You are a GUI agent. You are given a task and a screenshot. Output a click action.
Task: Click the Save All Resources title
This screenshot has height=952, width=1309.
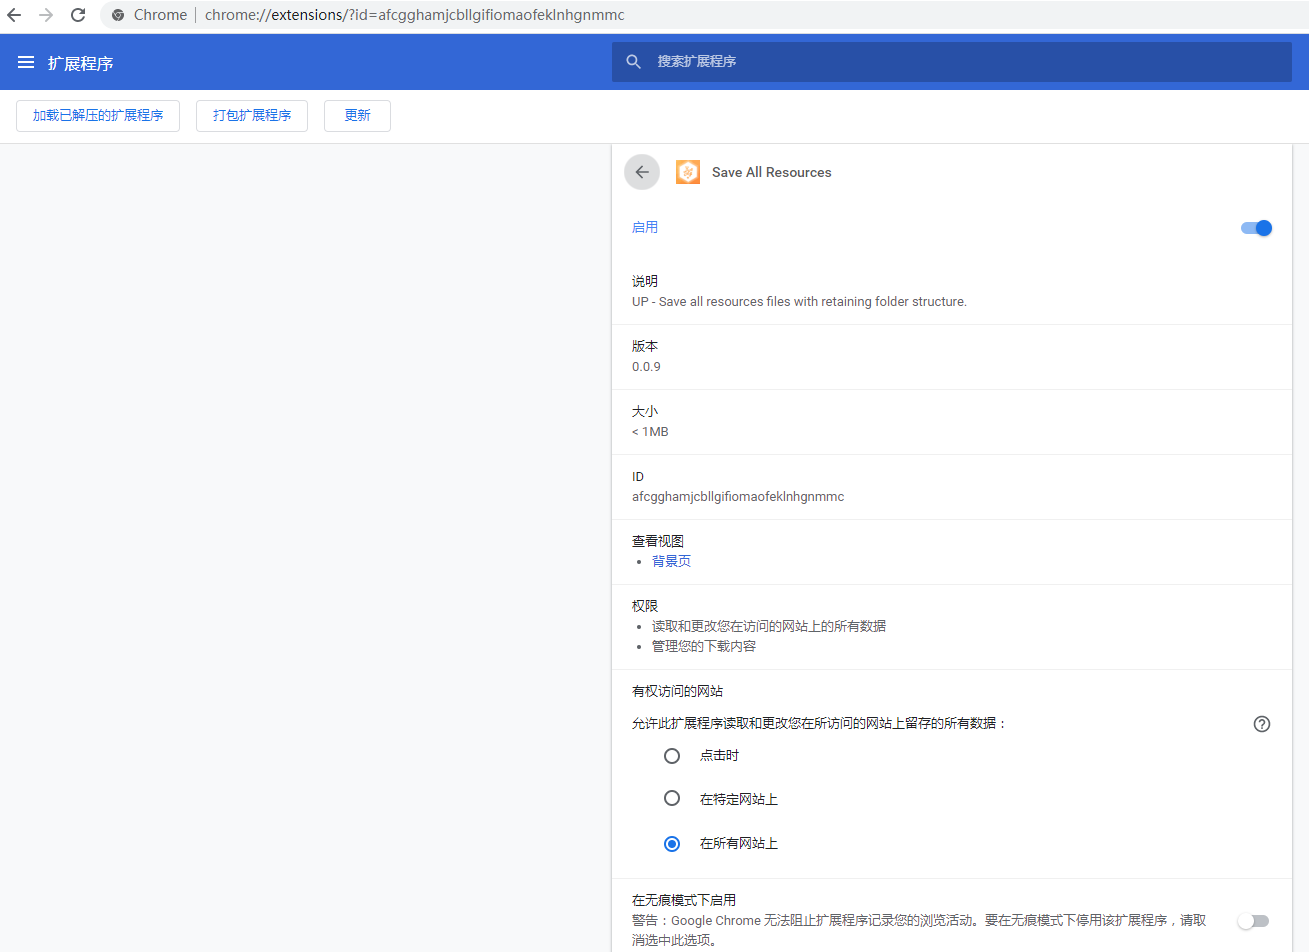[772, 172]
